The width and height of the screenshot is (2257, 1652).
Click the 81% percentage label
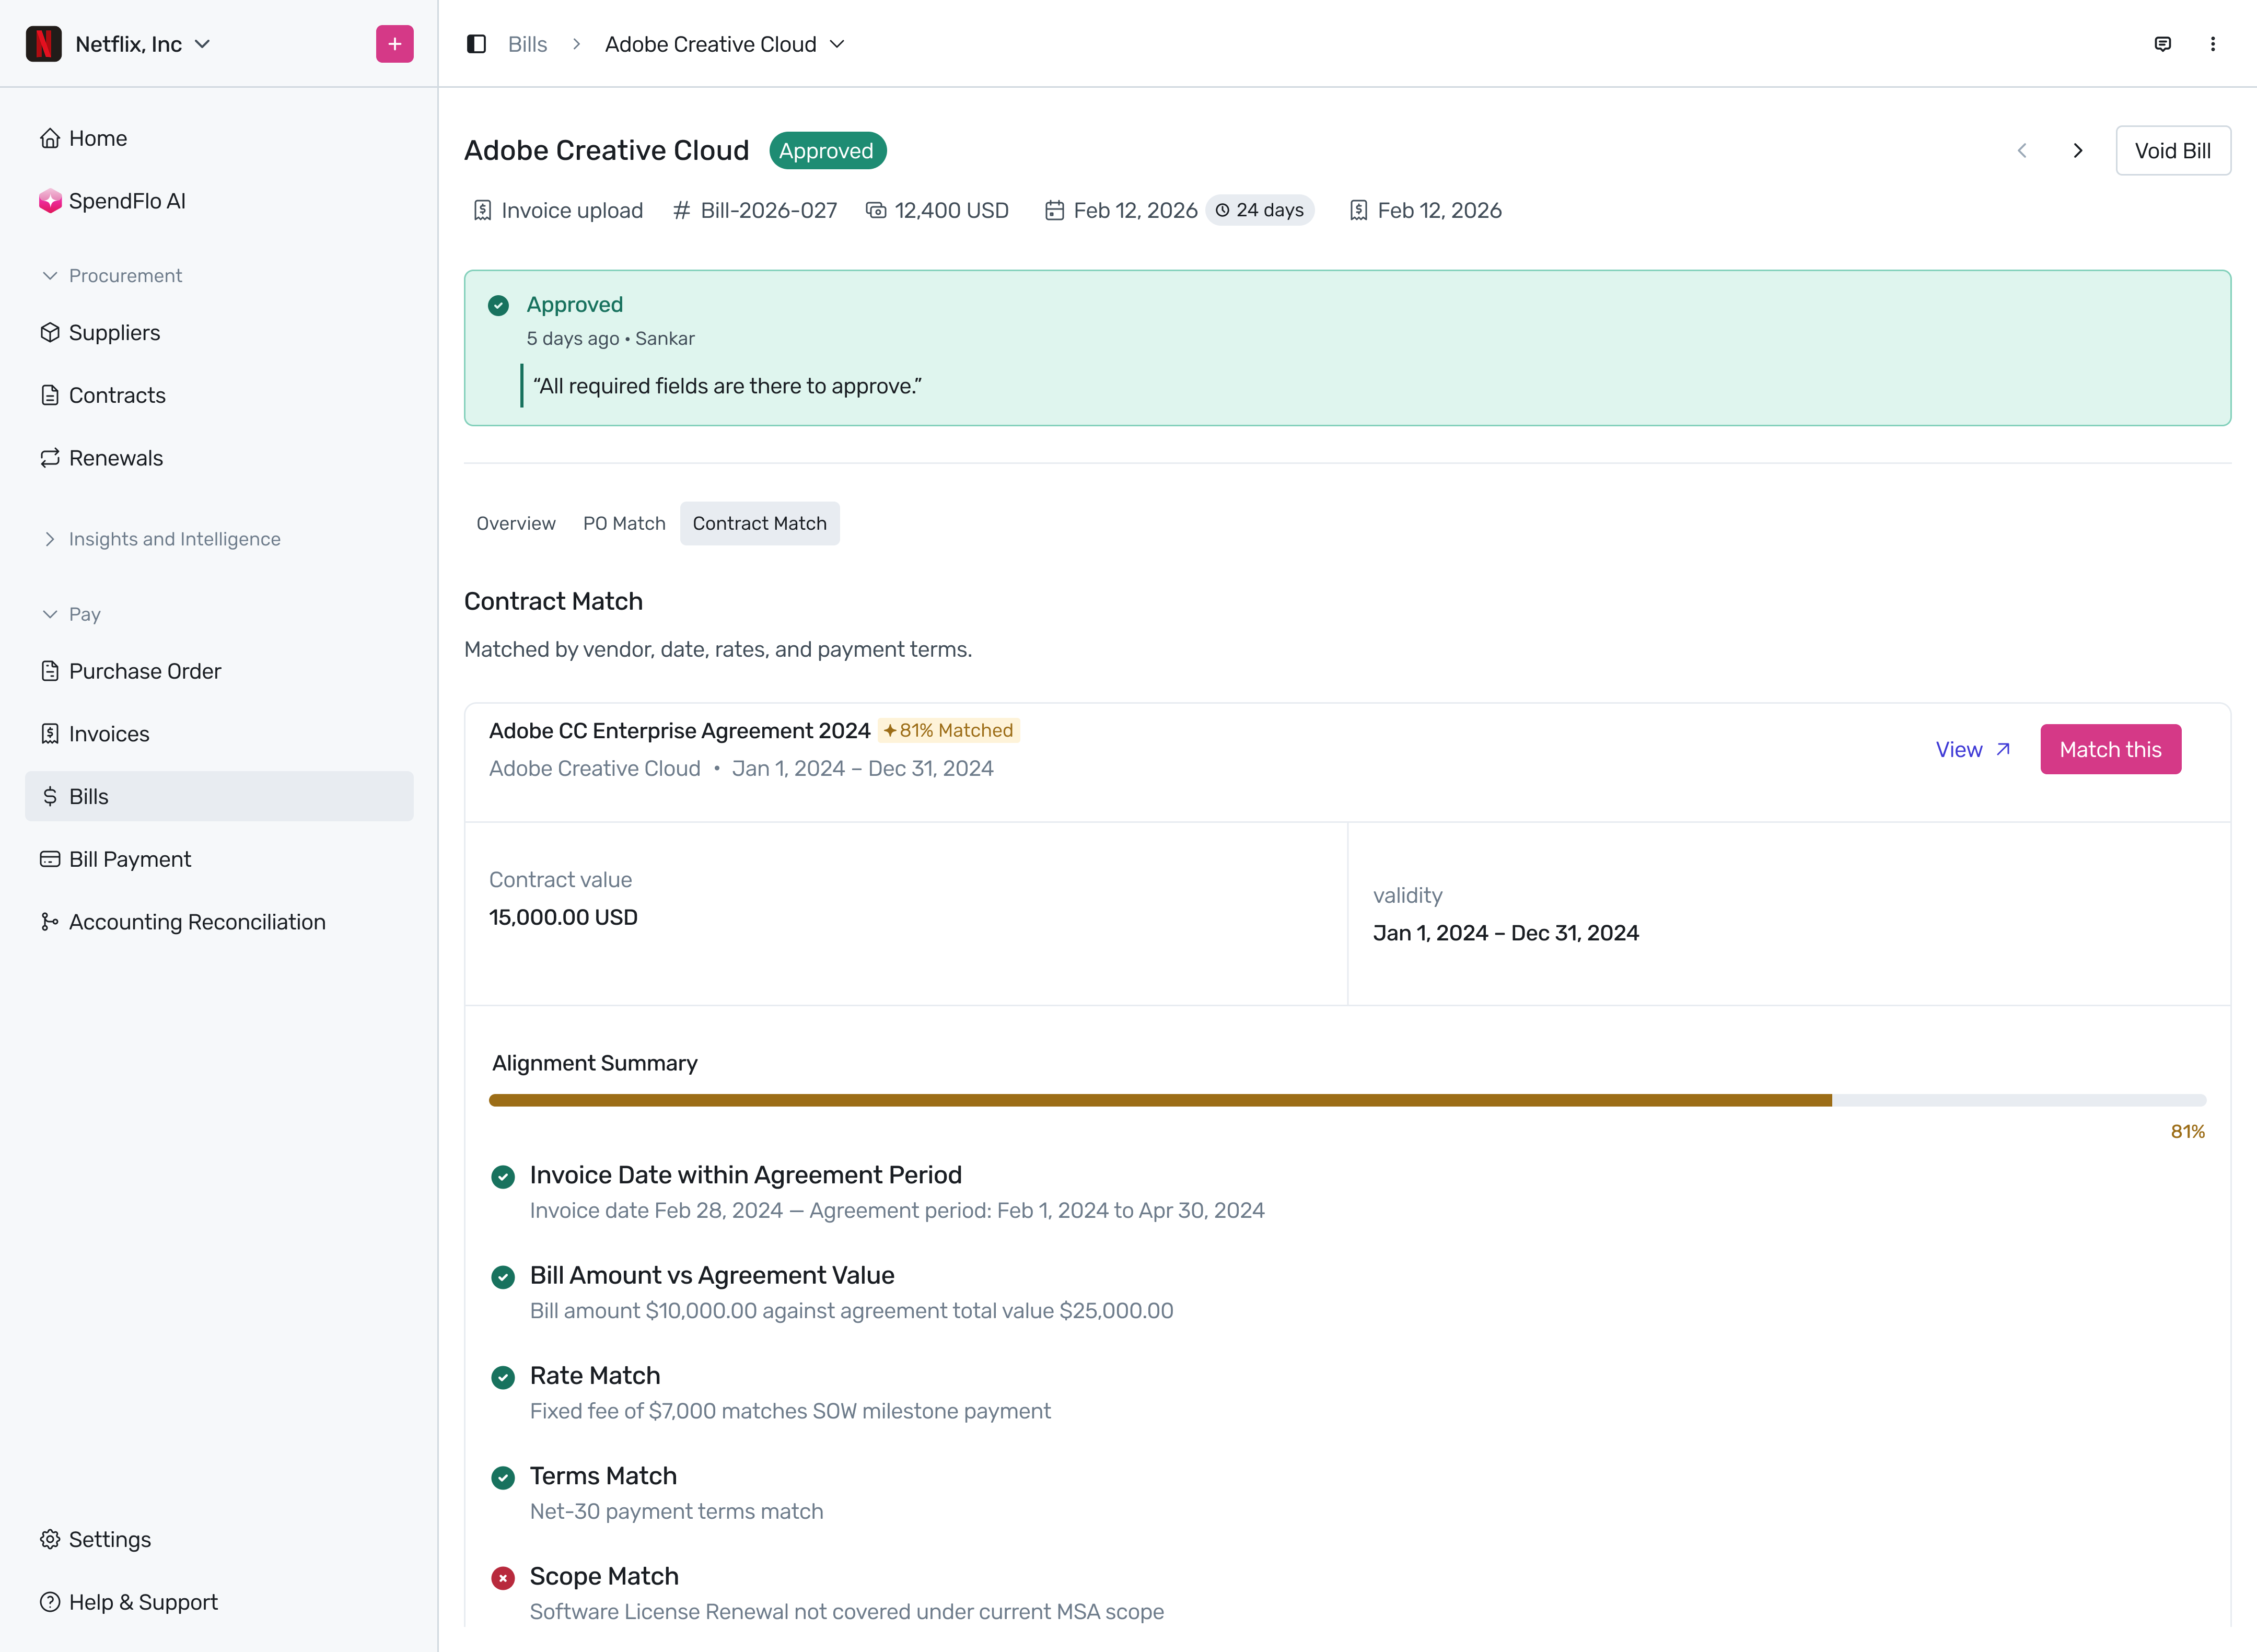click(x=2187, y=1131)
